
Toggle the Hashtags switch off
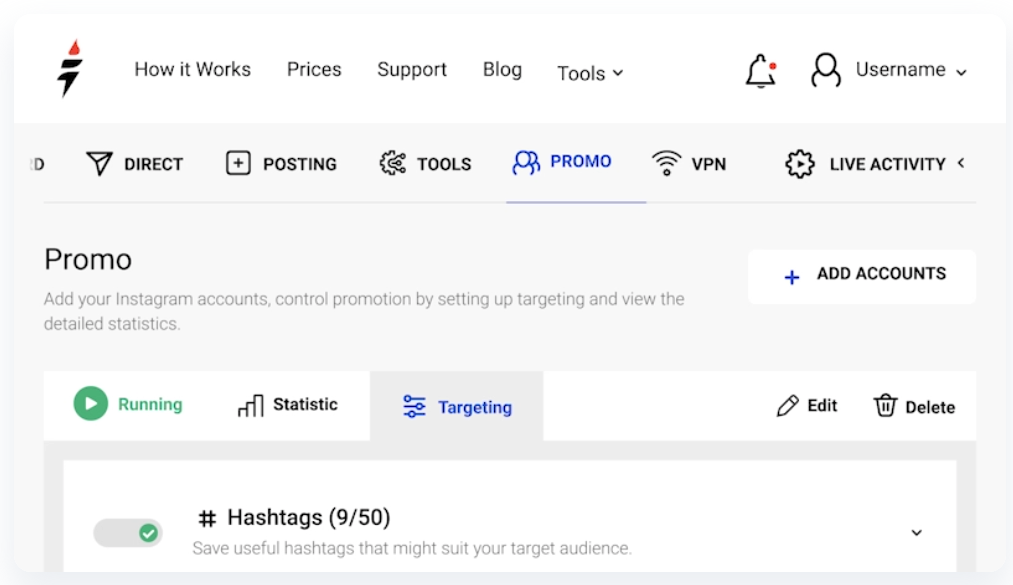pyautogui.click(x=128, y=533)
